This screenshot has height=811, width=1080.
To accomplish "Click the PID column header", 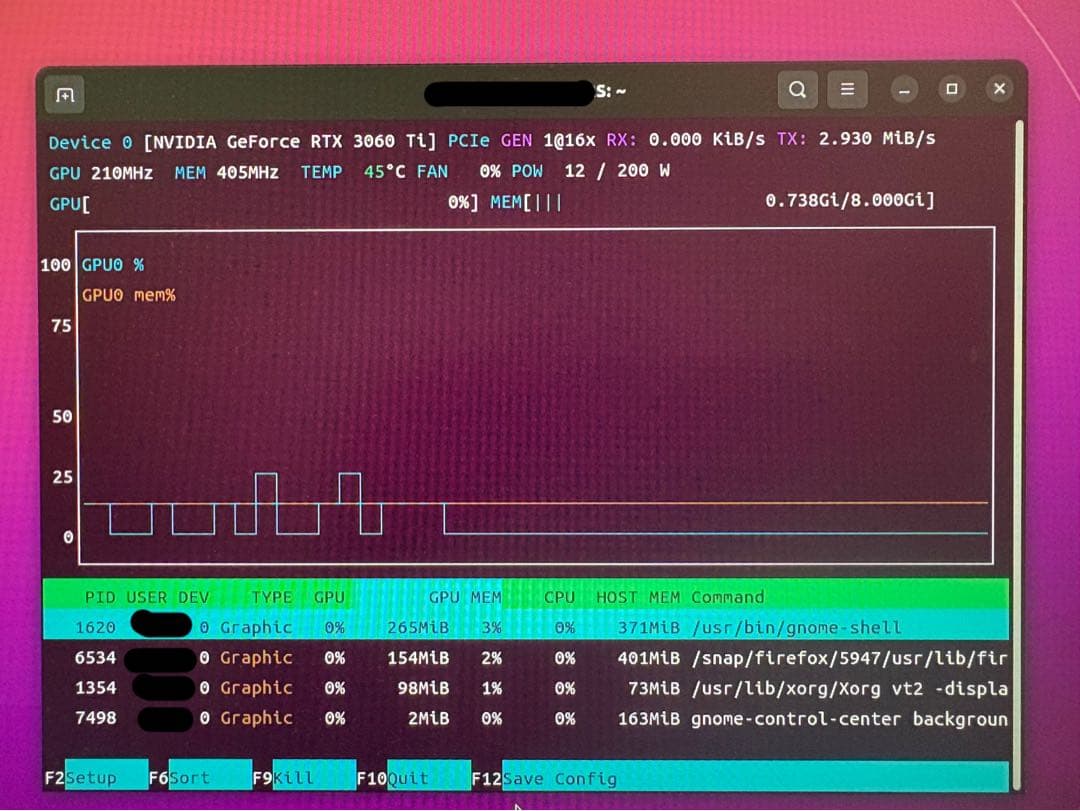I will pos(100,597).
